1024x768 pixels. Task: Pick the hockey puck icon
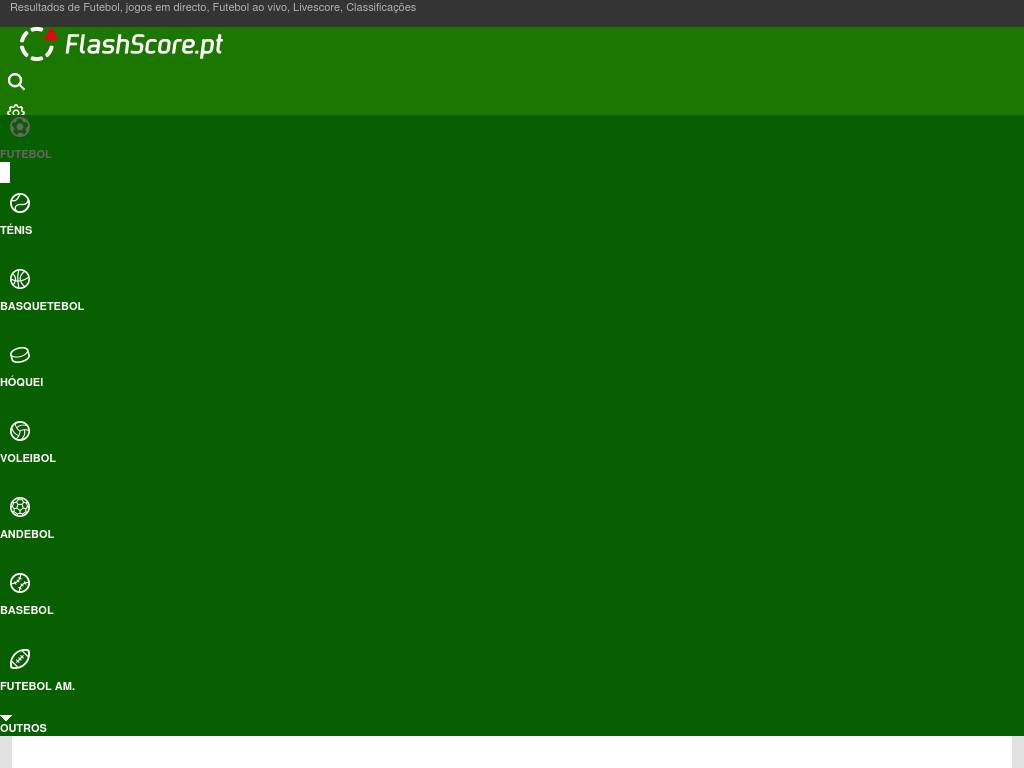20,355
